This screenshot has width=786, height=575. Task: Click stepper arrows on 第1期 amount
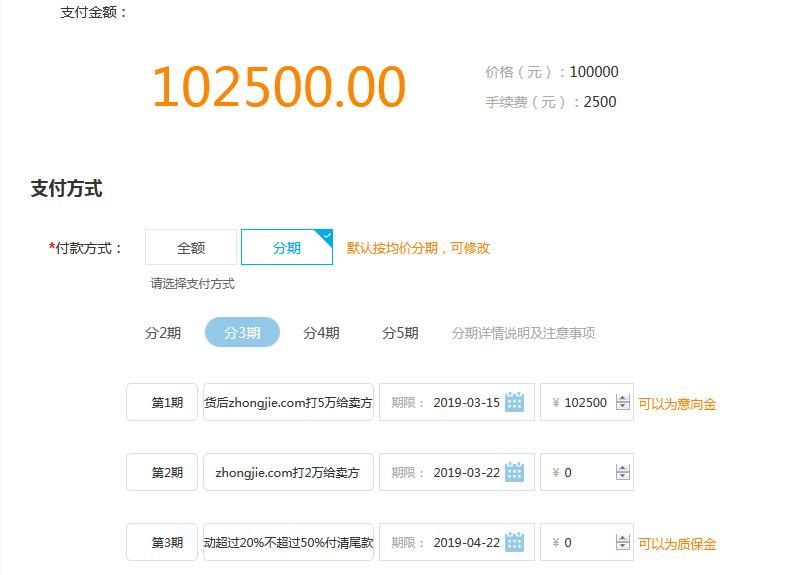pos(623,402)
